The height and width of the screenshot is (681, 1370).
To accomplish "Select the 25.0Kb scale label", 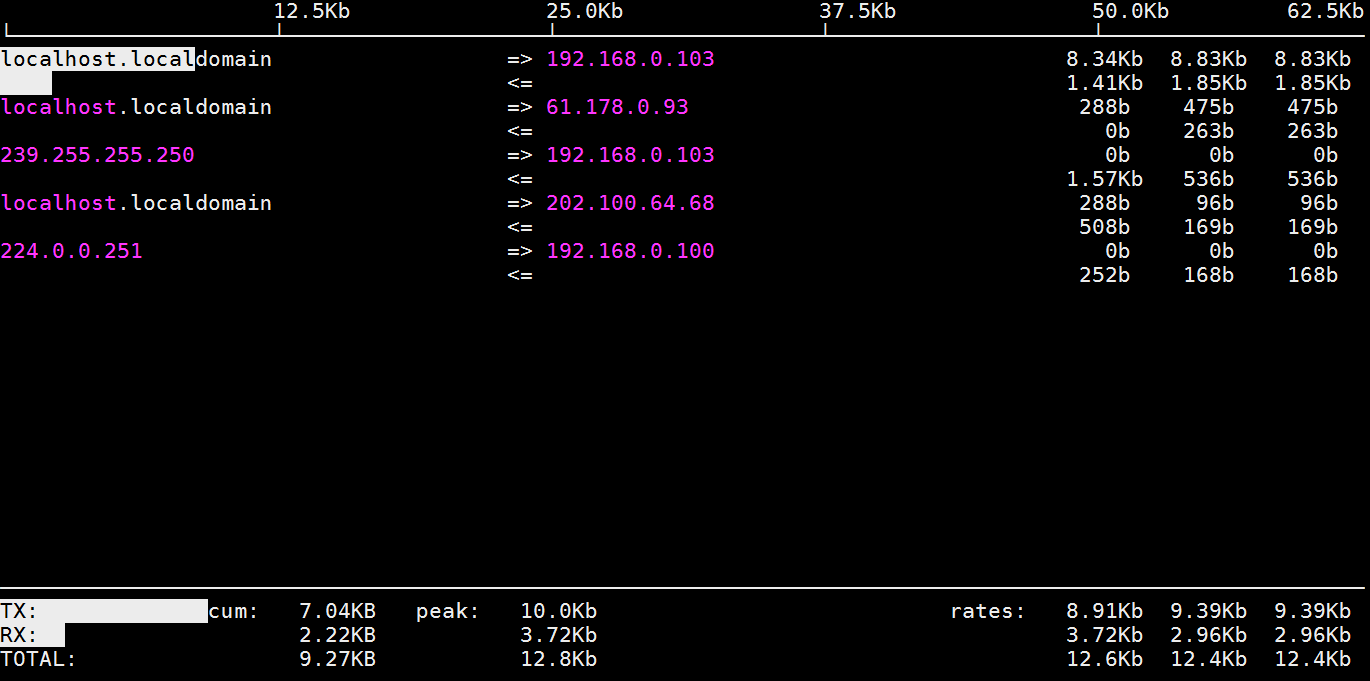I will coord(585,11).
